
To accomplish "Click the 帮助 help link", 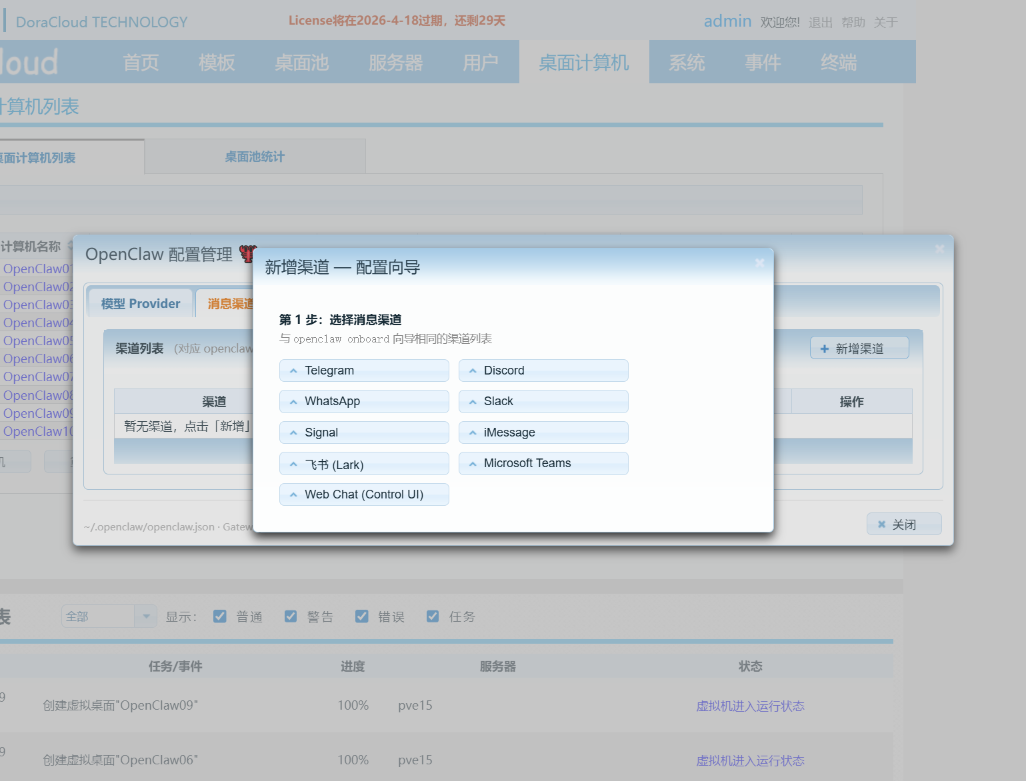I will pos(853,22).
